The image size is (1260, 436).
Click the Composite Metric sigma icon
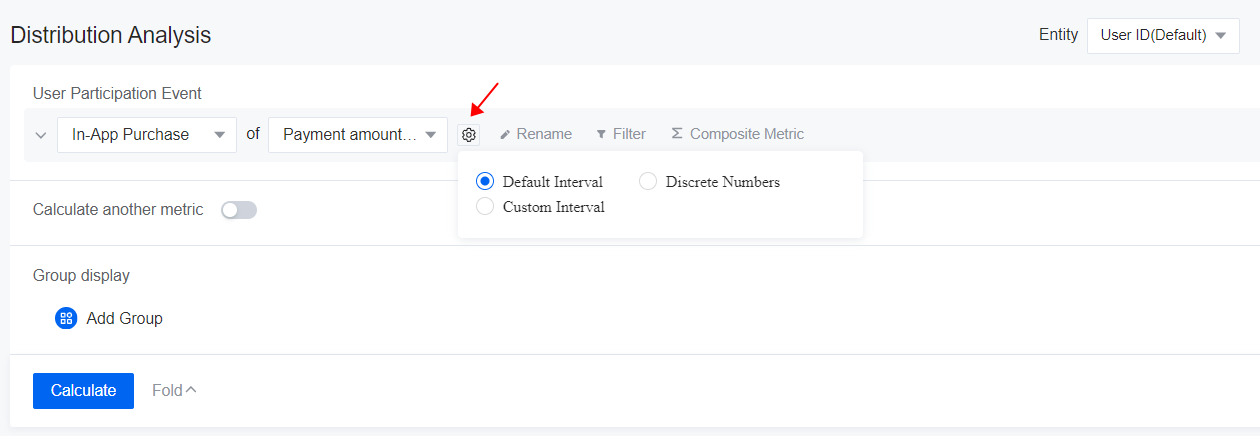click(677, 134)
